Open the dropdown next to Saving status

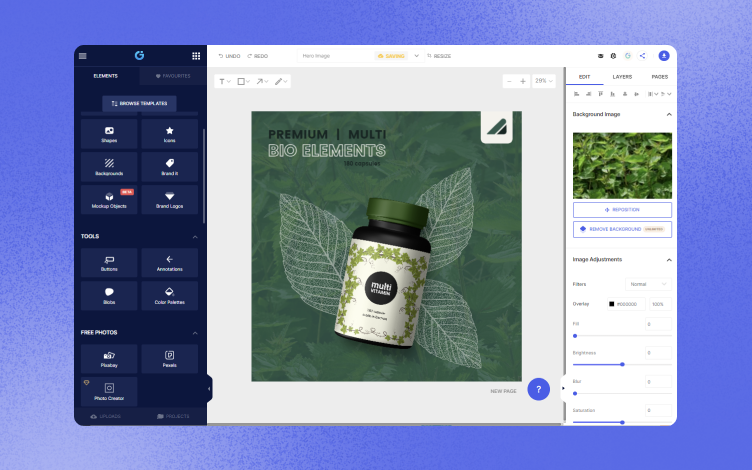416,56
